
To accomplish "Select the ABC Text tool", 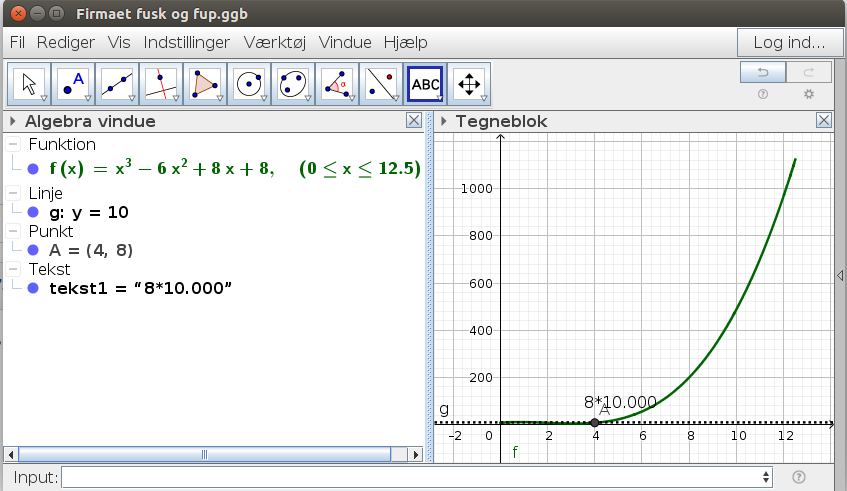I will coord(425,84).
